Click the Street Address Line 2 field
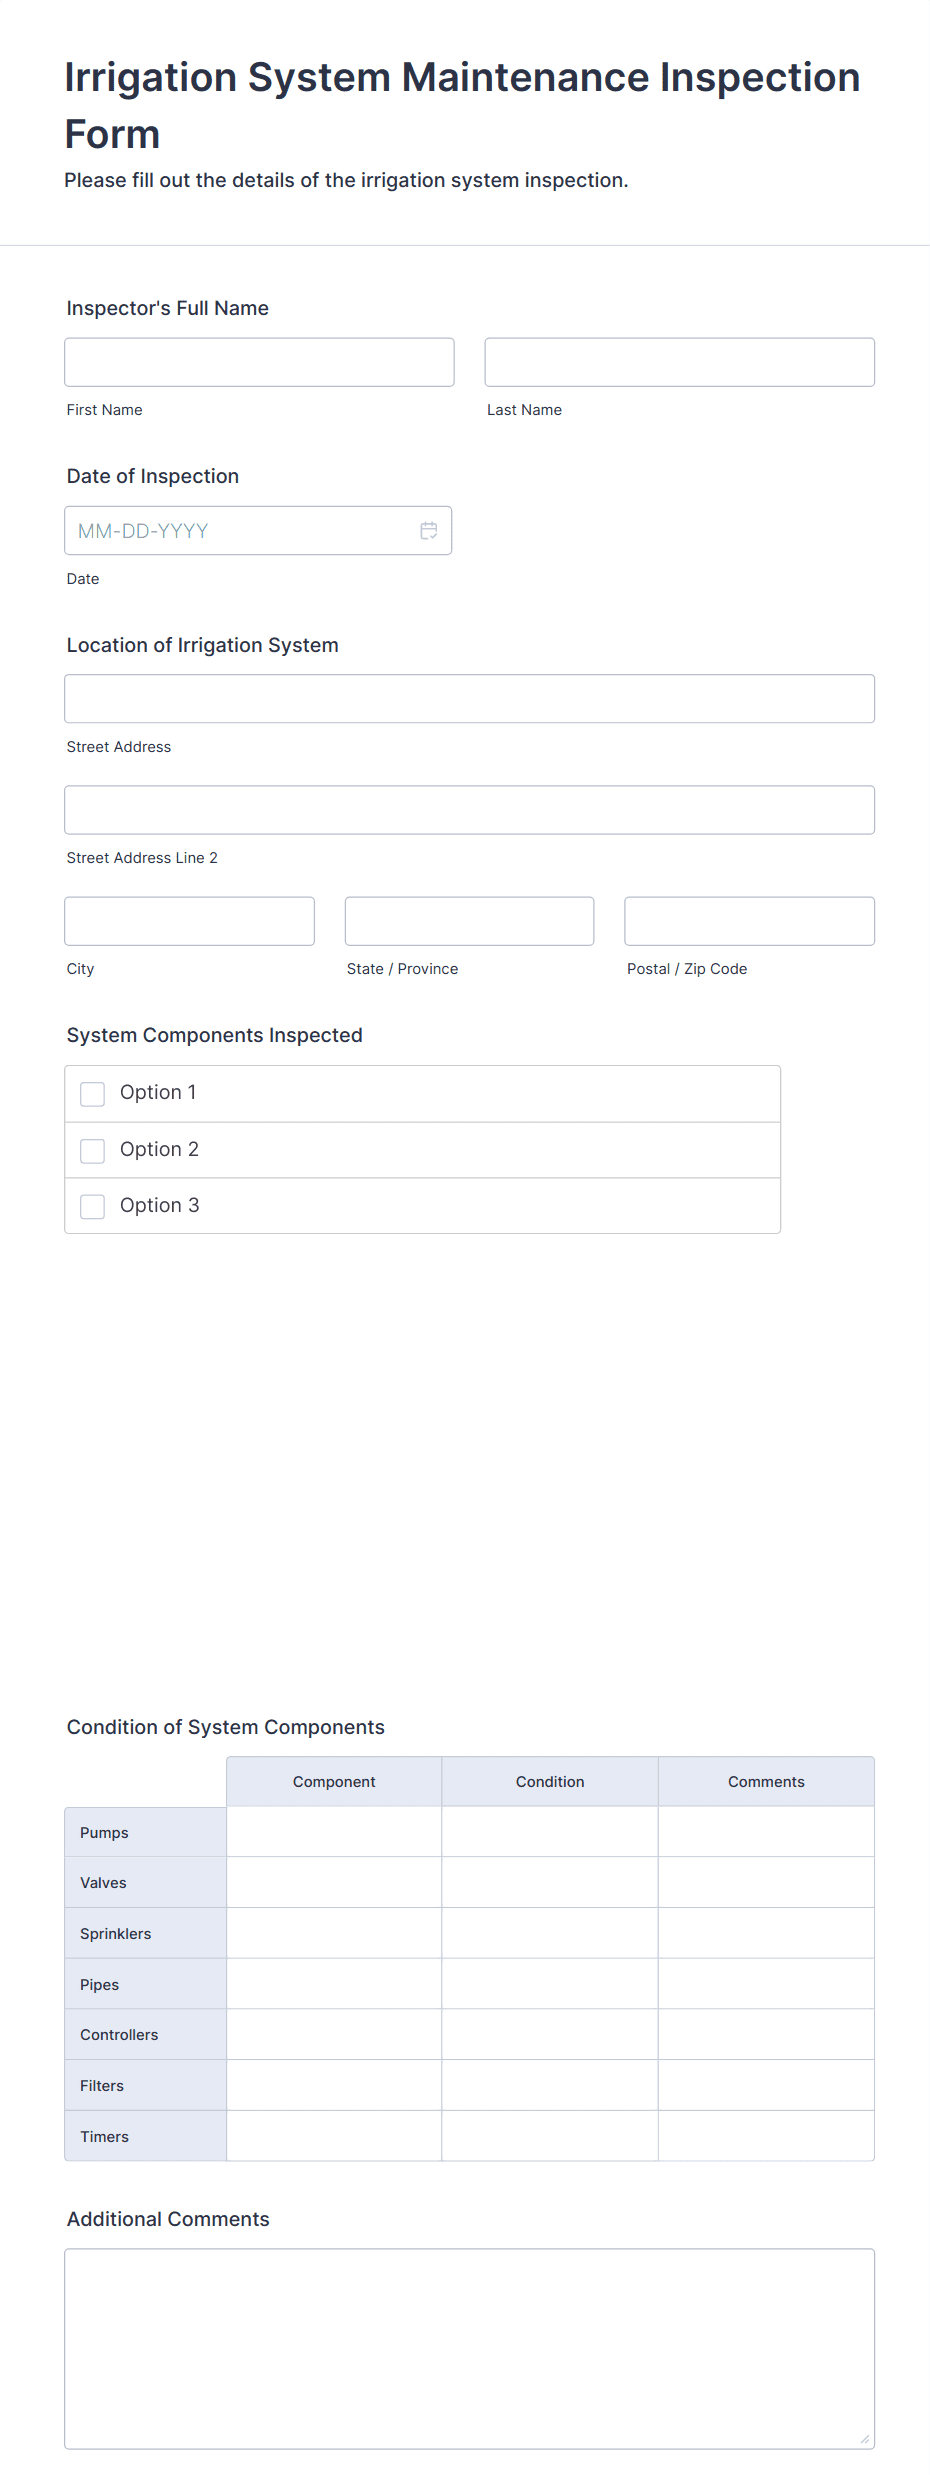This screenshot has height=2475, width=930. coord(469,809)
